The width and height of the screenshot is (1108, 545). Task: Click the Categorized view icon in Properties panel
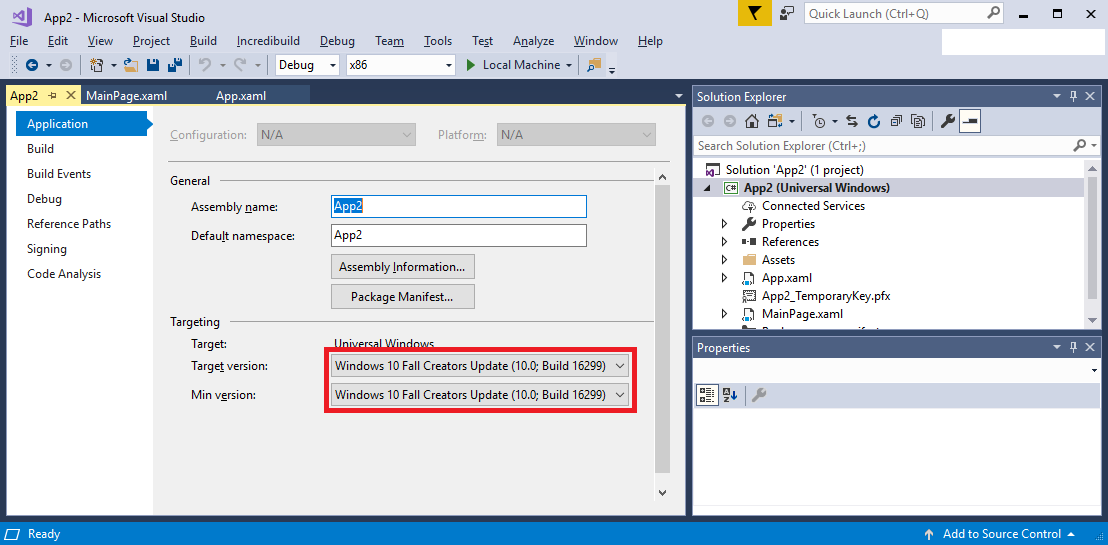707,395
